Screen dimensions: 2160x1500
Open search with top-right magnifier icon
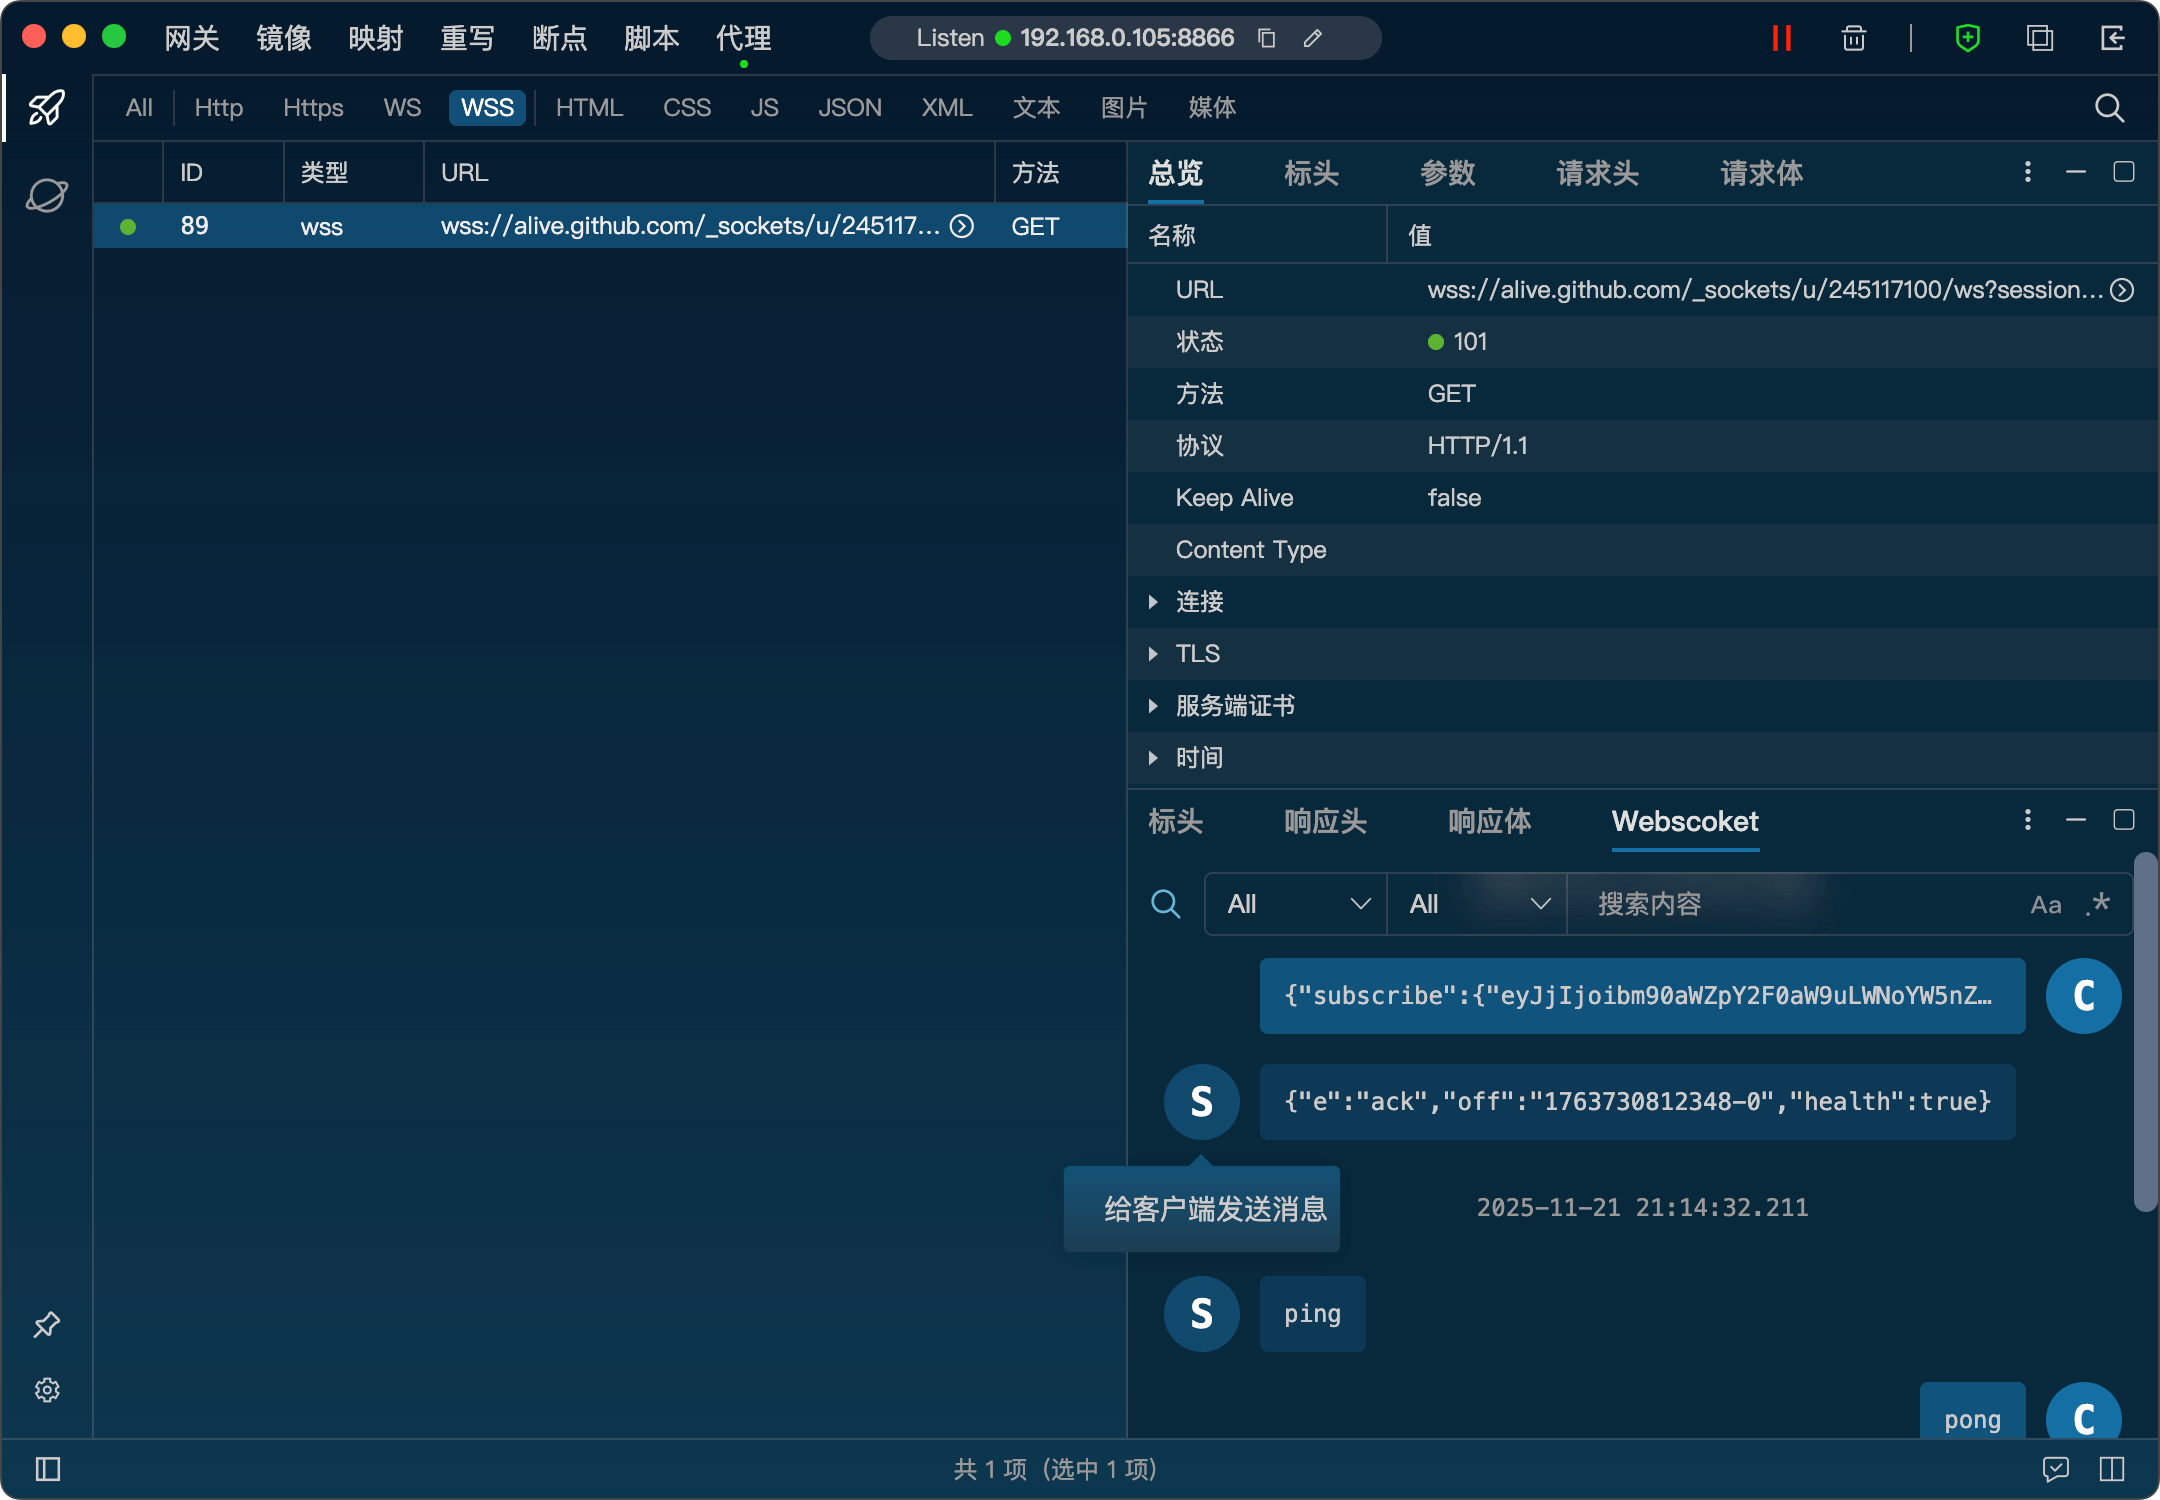[x=2109, y=108]
